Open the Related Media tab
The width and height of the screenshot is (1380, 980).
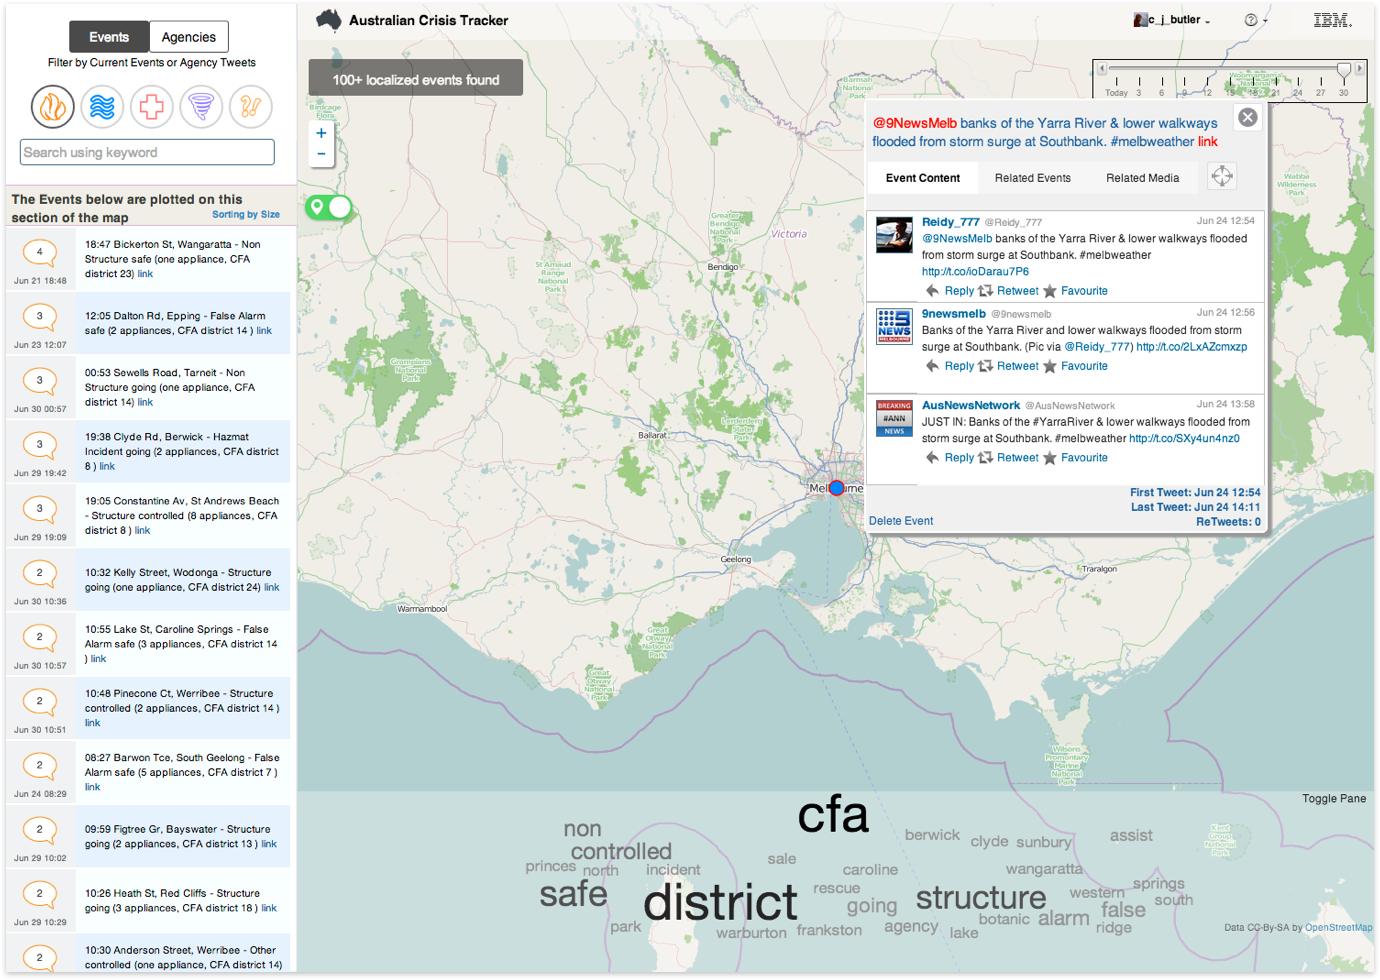1143,178
